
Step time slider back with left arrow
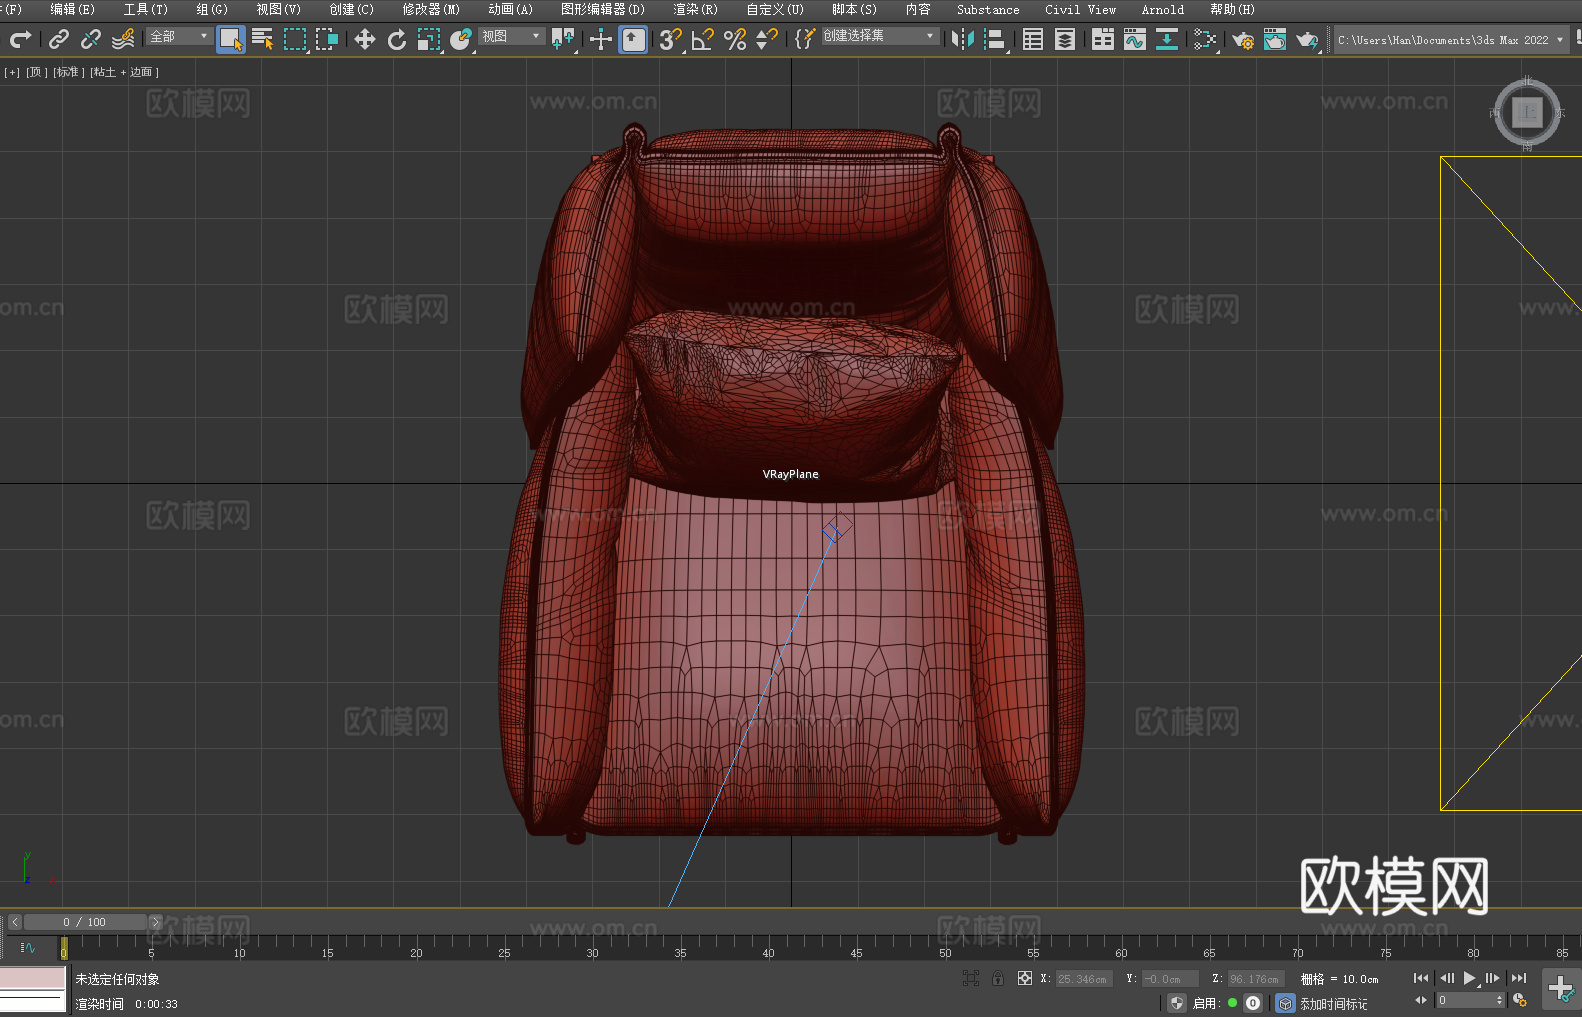coord(14,922)
